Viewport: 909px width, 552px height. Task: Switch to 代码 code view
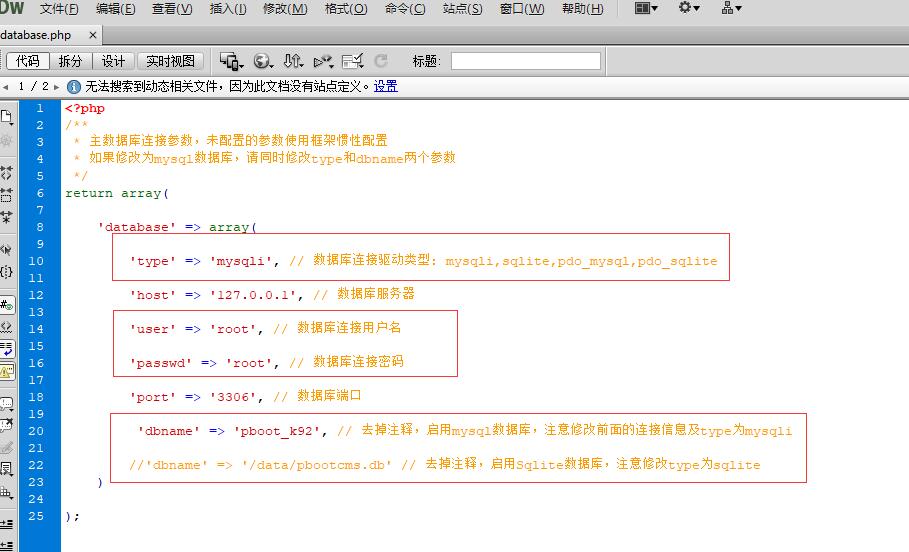tap(27, 61)
